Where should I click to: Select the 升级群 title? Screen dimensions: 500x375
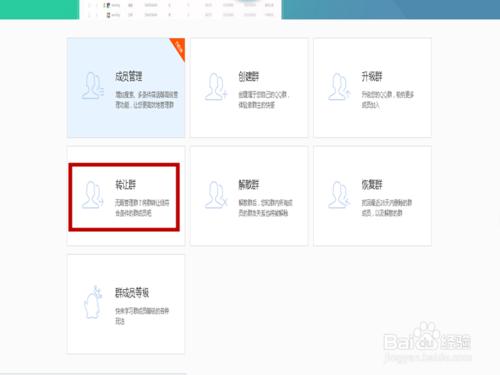(372, 77)
